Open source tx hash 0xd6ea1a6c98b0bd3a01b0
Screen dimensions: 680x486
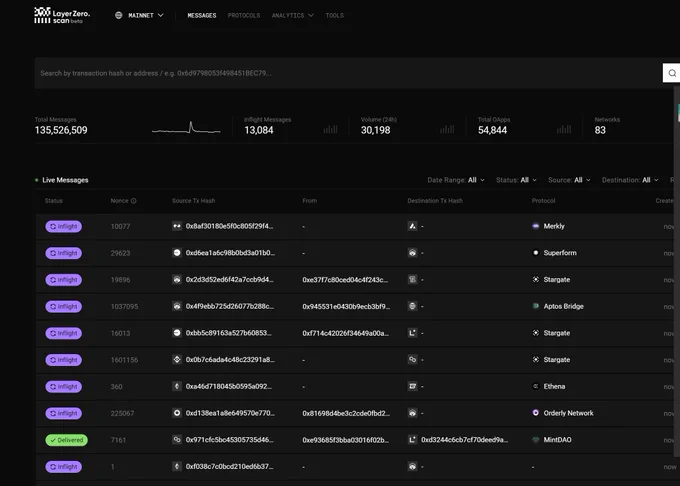click(x=230, y=253)
